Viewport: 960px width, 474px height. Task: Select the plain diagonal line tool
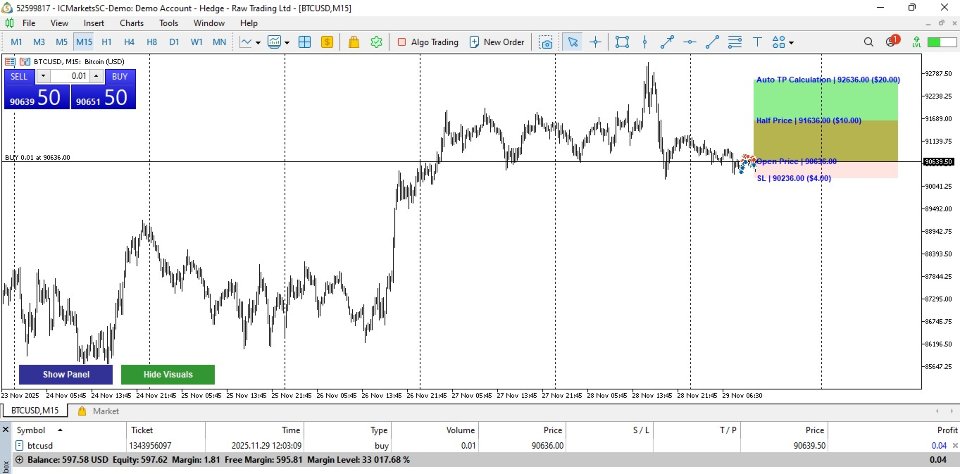[x=712, y=42]
